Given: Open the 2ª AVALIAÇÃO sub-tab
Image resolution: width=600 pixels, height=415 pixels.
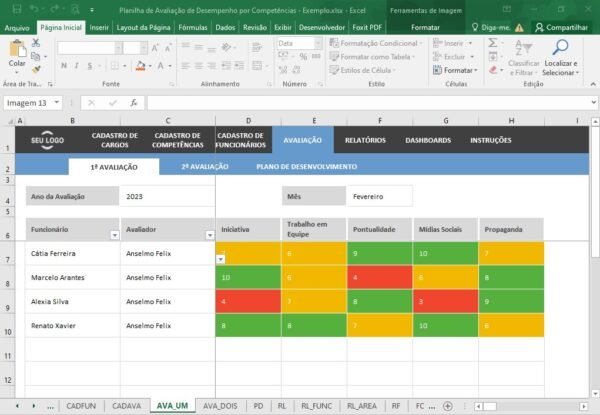Looking at the screenshot, I should click(205, 167).
